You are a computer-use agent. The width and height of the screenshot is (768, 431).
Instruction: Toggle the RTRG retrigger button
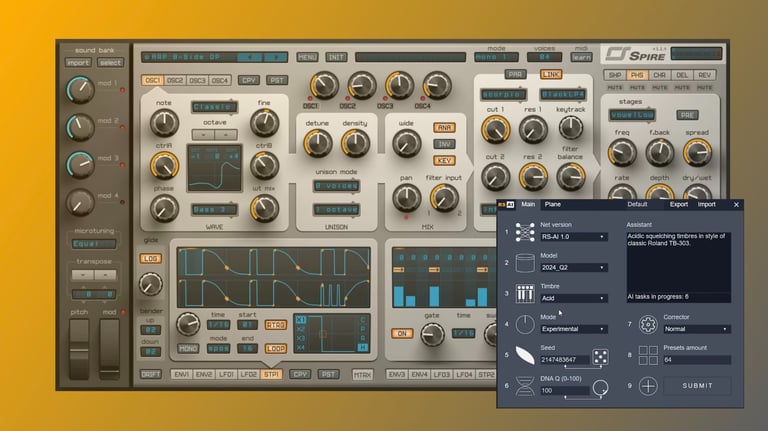point(276,325)
